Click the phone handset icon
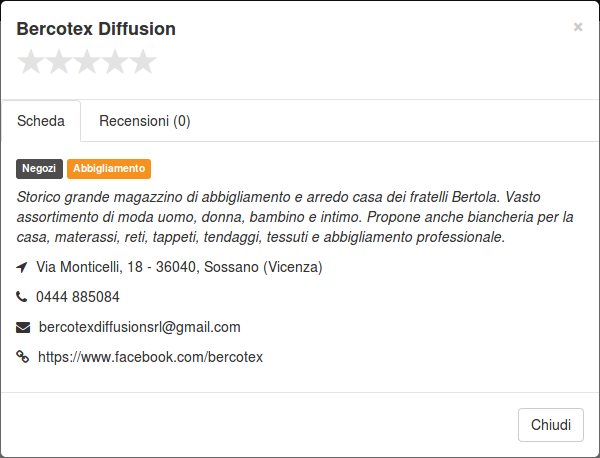This screenshot has height=458, width=600. [x=21, y=297]
